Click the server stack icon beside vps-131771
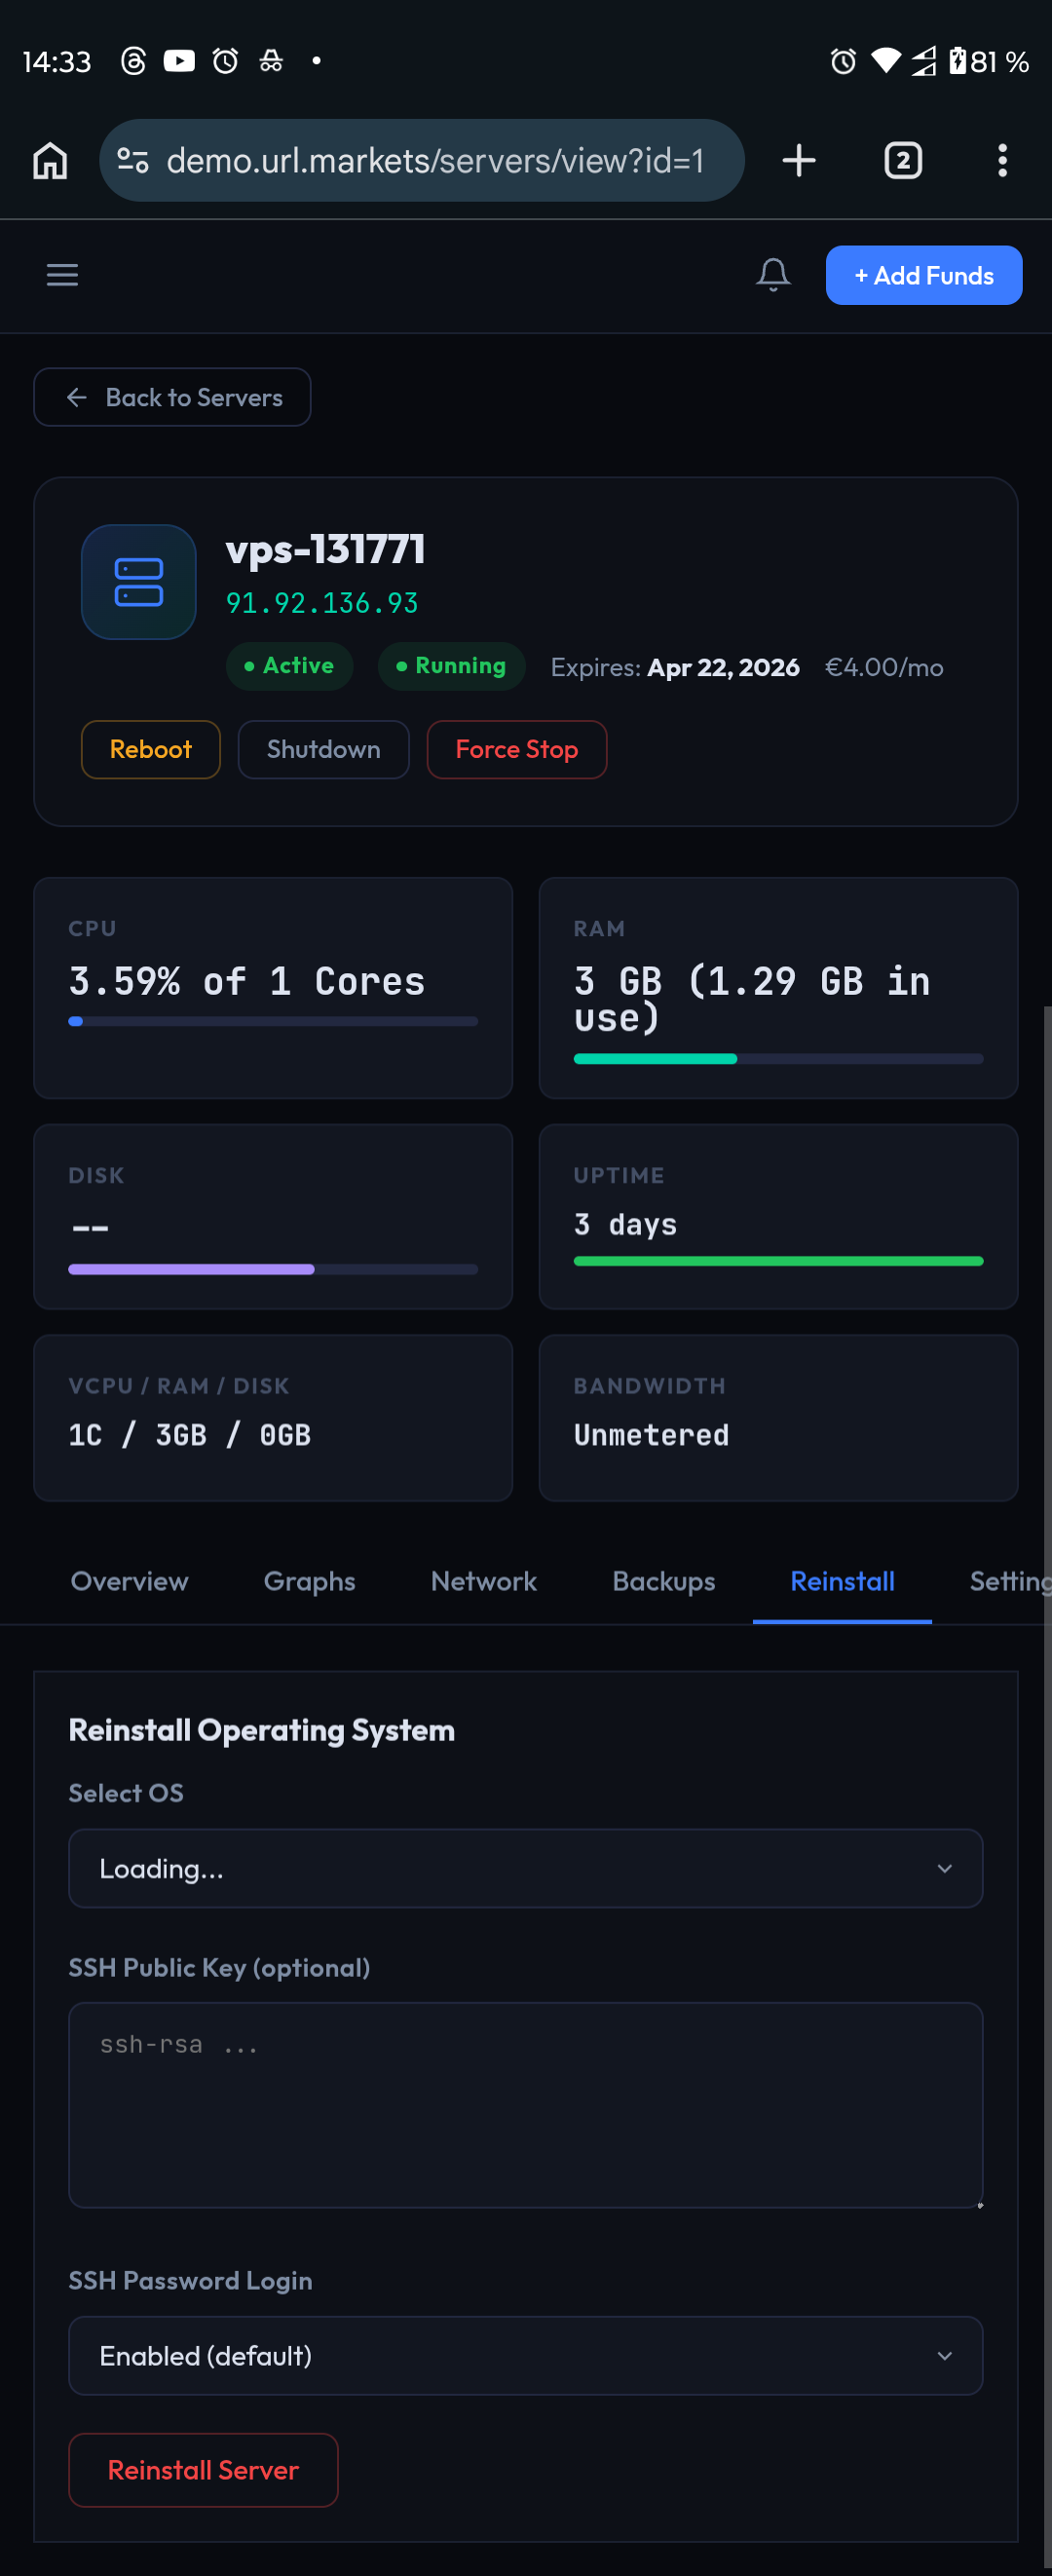The width and height of the screenshot is (1052, 2576). (x=138, y=582)
